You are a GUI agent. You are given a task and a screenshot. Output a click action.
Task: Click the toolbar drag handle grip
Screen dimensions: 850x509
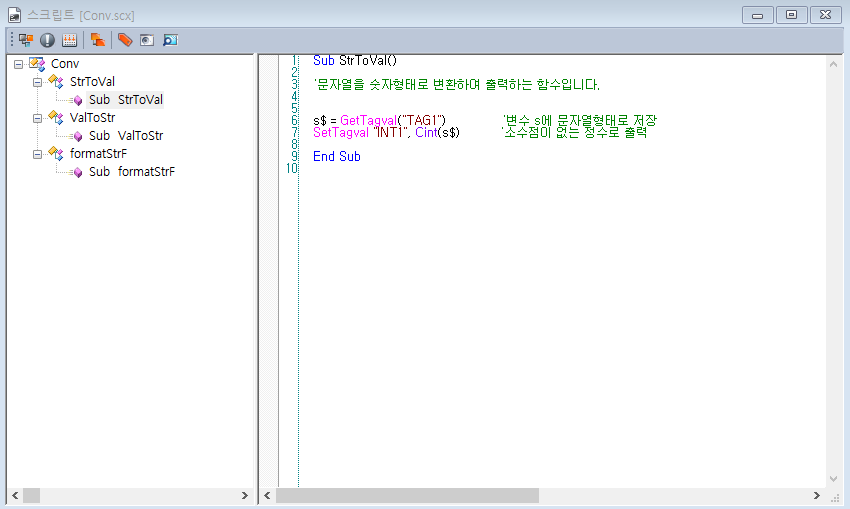12,40
